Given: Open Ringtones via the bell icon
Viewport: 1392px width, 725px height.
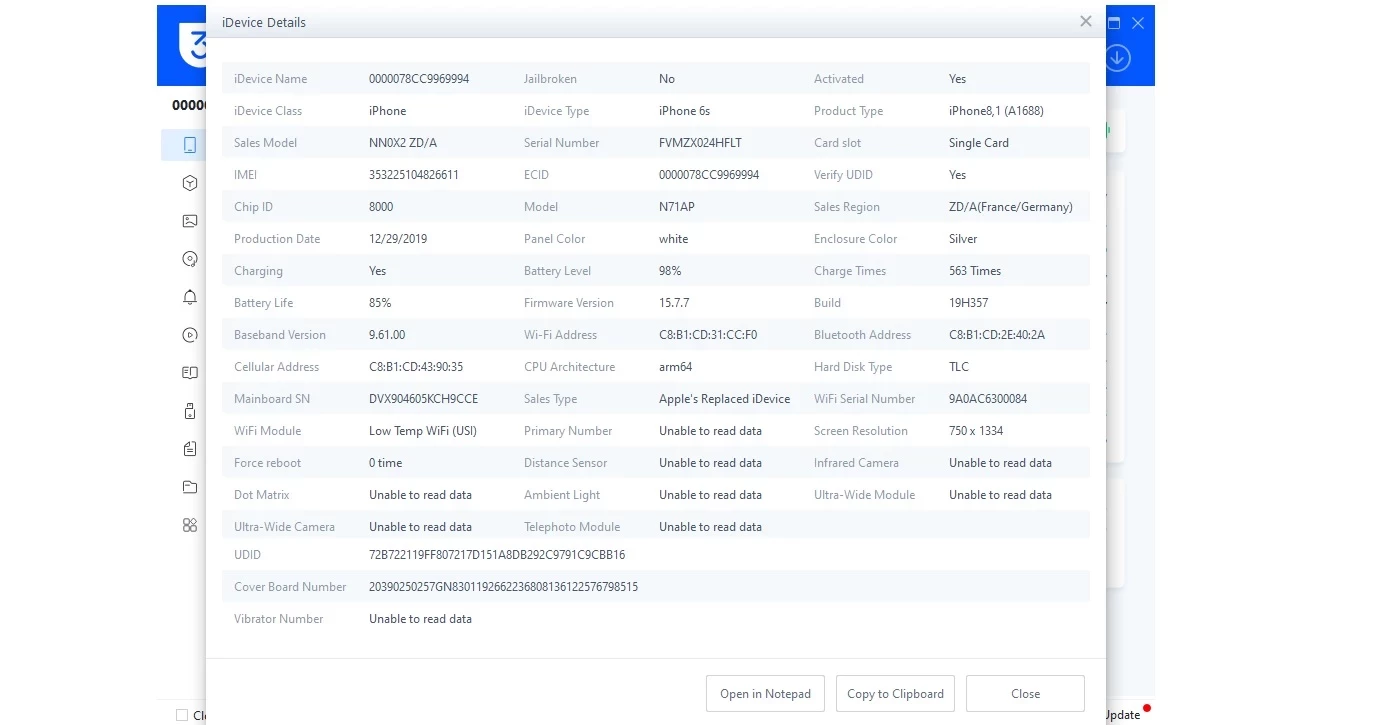Looking at the screenshot, I should click(x=190, y=297).
